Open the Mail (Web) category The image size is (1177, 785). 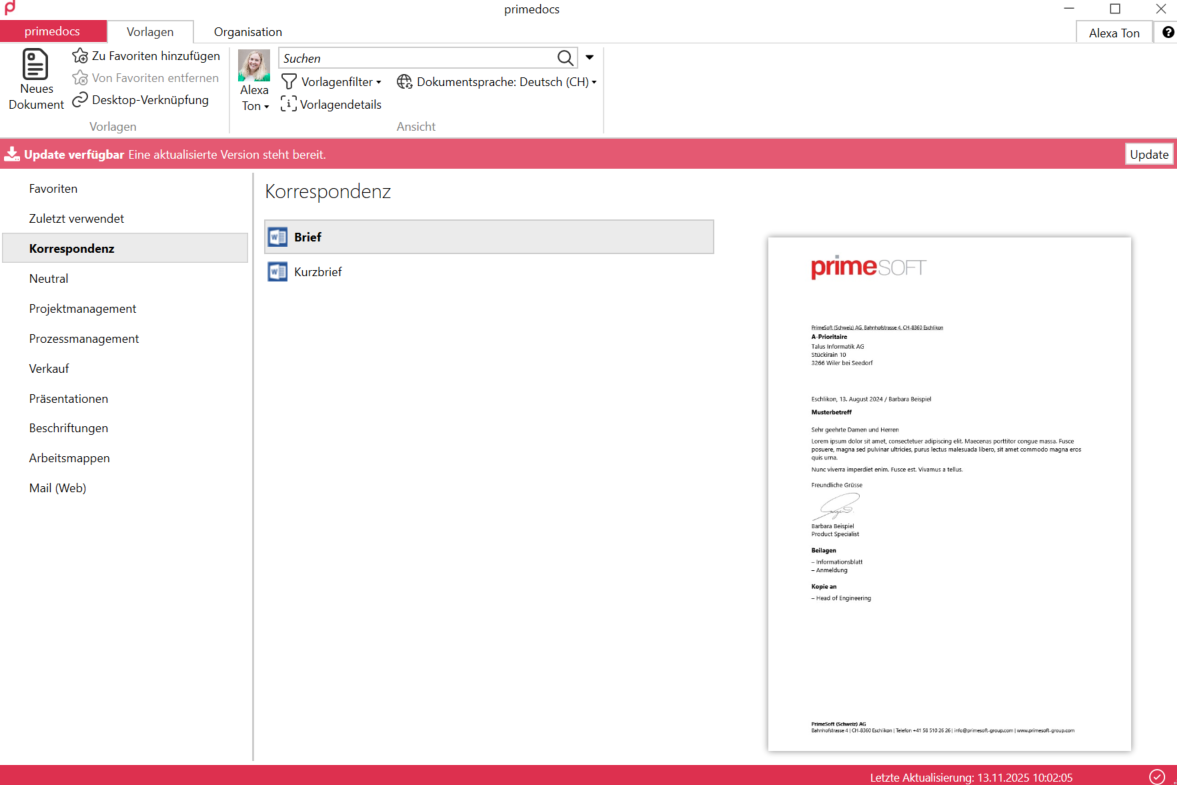pos(125,488)
